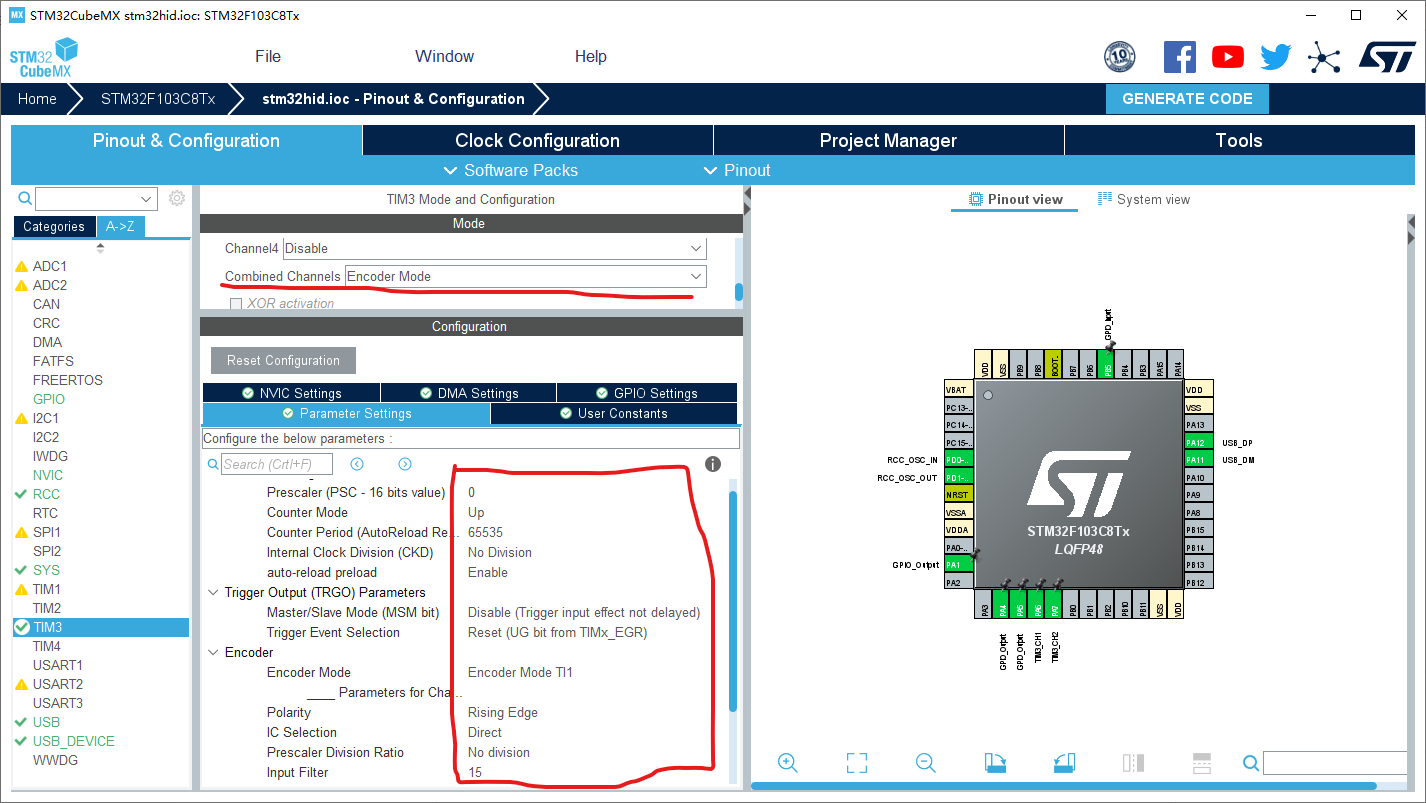1426x803 pixels.
Task: Click the parameter list vertical scrollbar
Action: 733,600
